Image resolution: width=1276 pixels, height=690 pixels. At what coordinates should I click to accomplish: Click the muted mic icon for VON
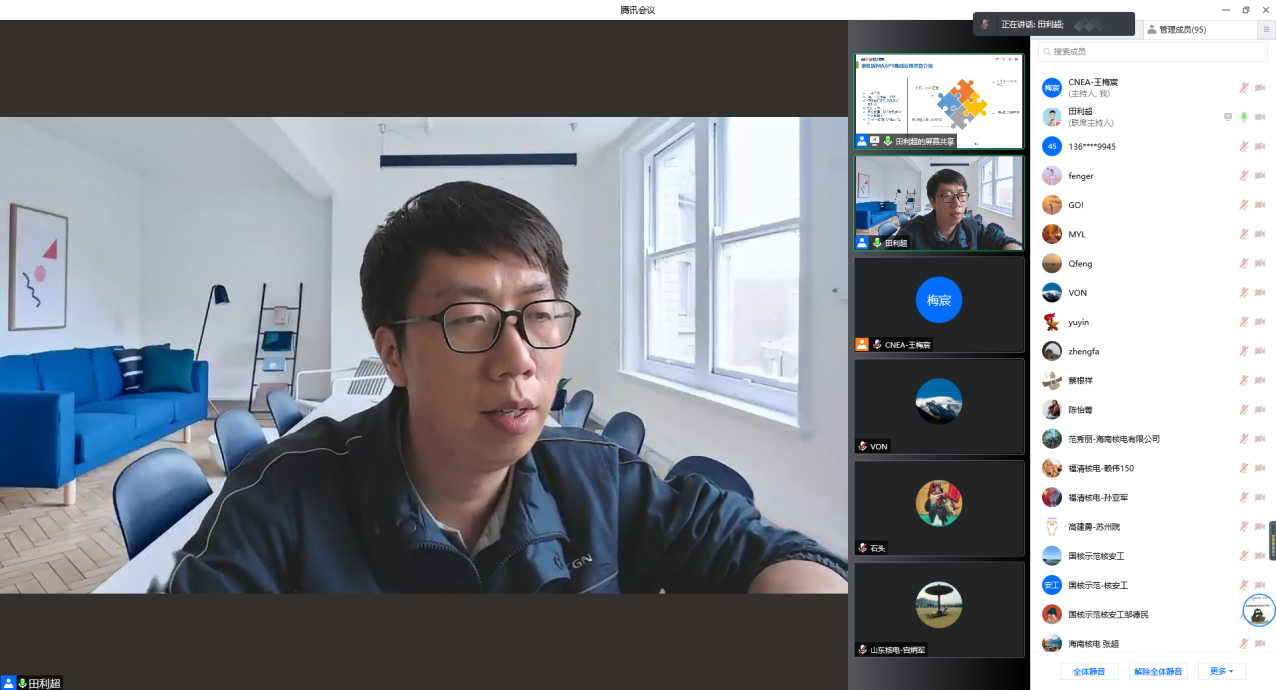(x=1244, y=293)
